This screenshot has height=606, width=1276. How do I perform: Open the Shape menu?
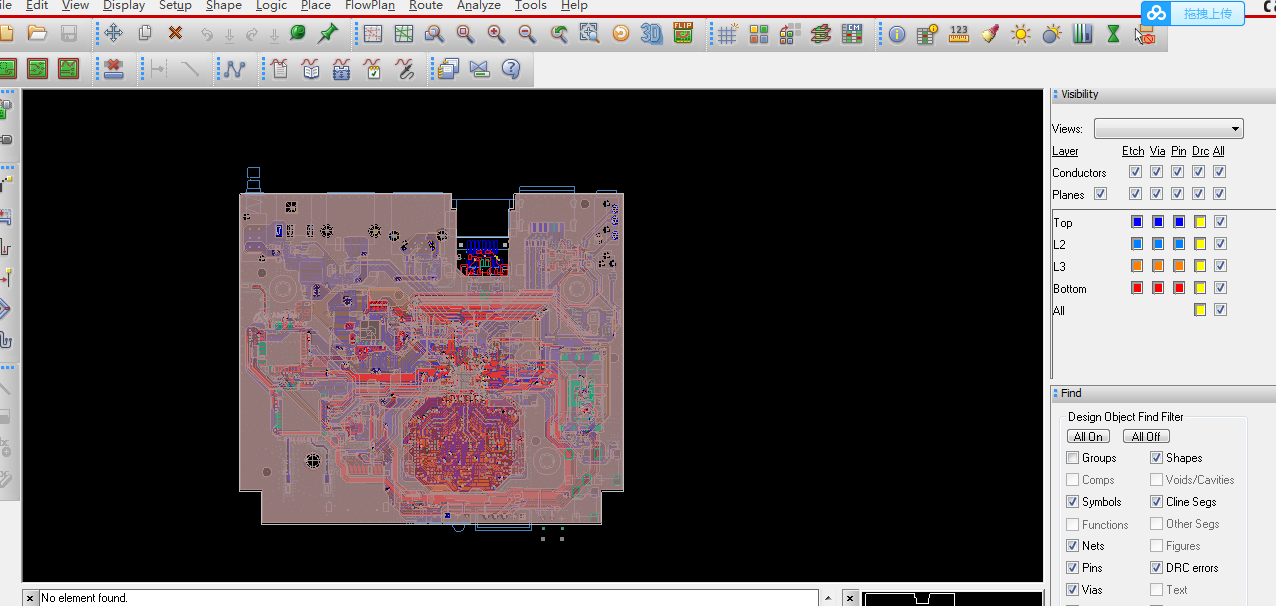tap(224, 6)
